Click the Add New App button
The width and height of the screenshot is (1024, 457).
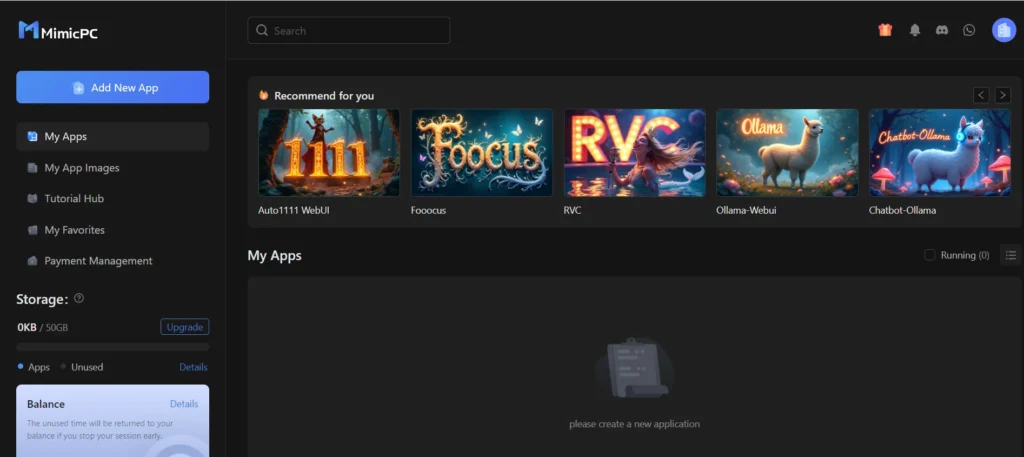pos(112,87)
